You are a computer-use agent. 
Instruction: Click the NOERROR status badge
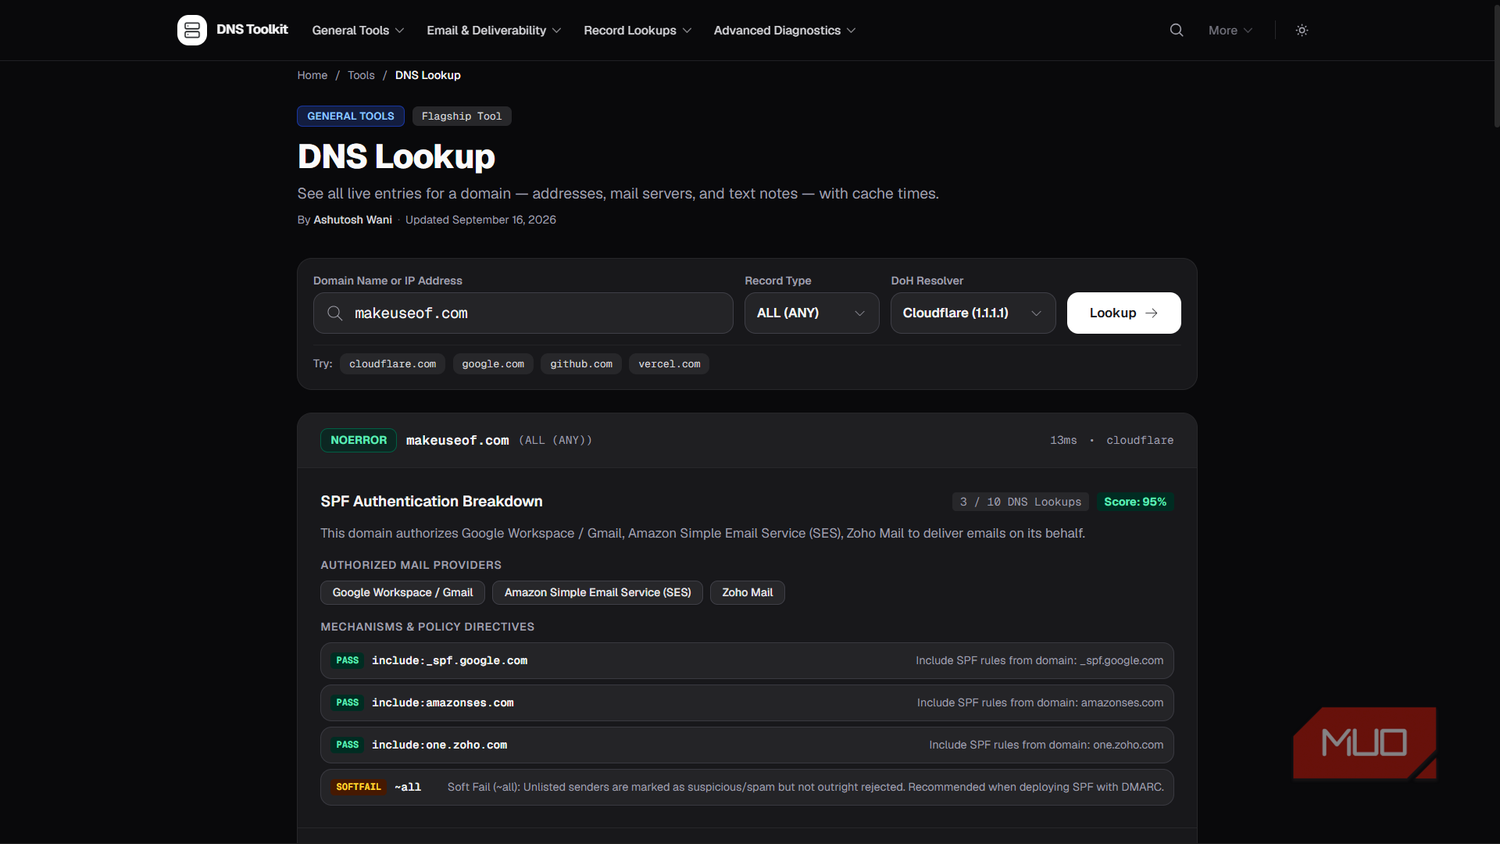[358, 440]
